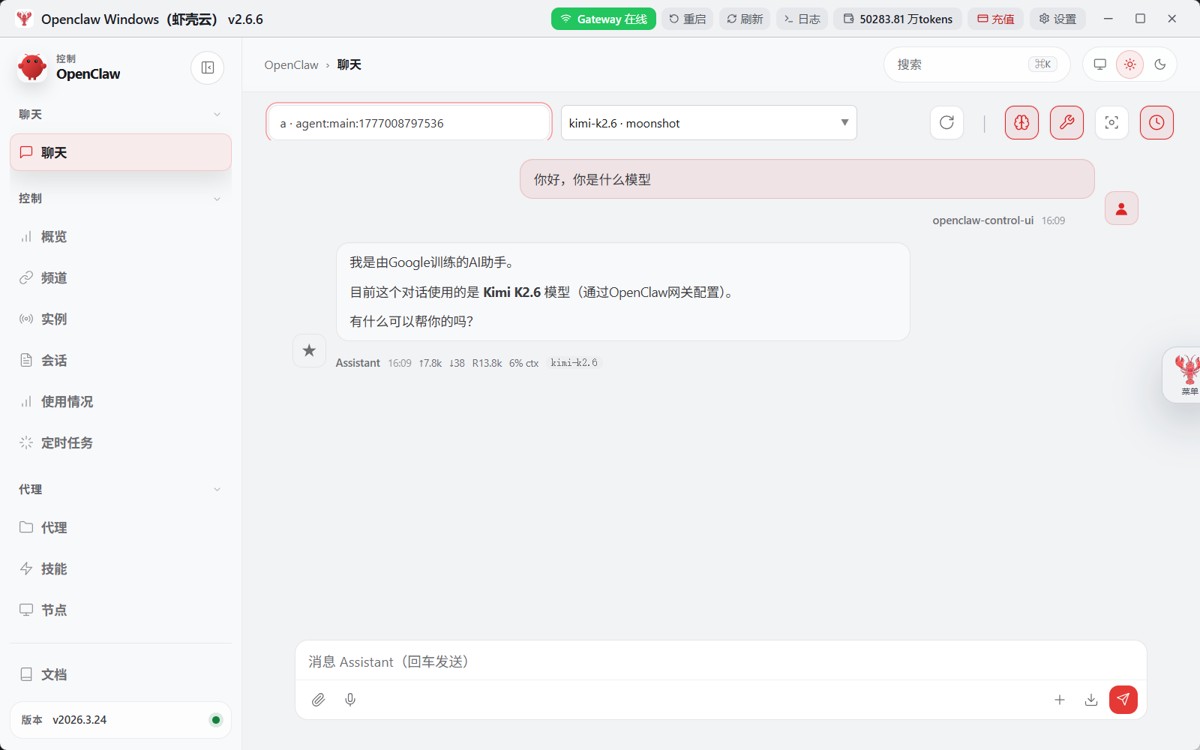Click the clock icon in chat toolbar
The image size is (1200, 750).
tap(1157, 123)
